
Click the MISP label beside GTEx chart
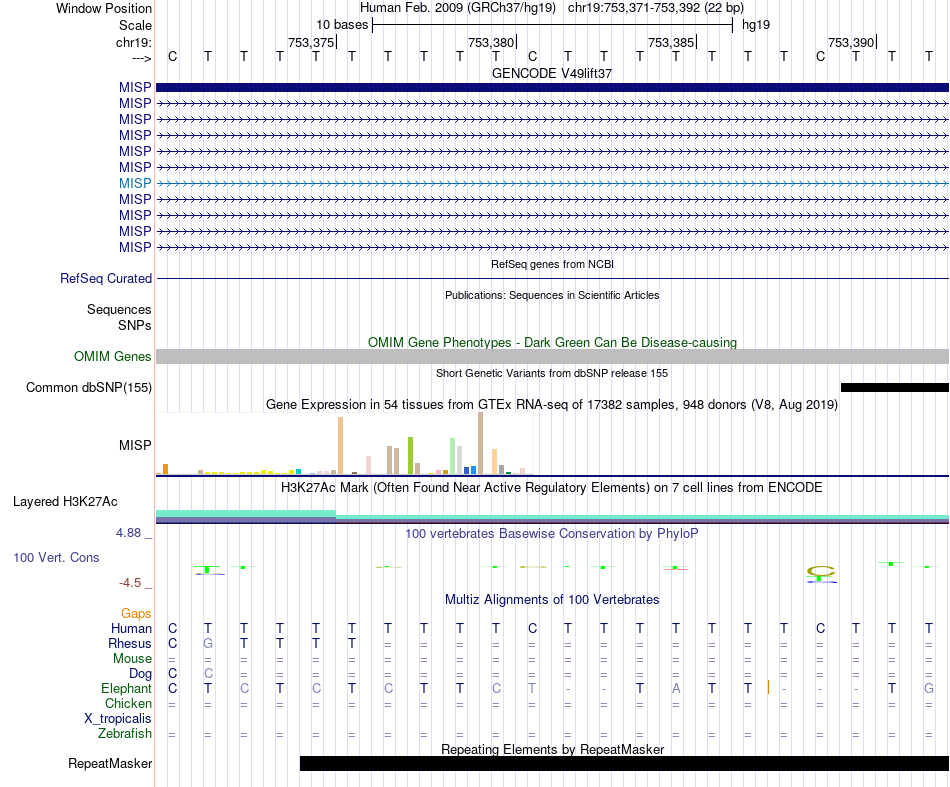click(x=135, y=445)
